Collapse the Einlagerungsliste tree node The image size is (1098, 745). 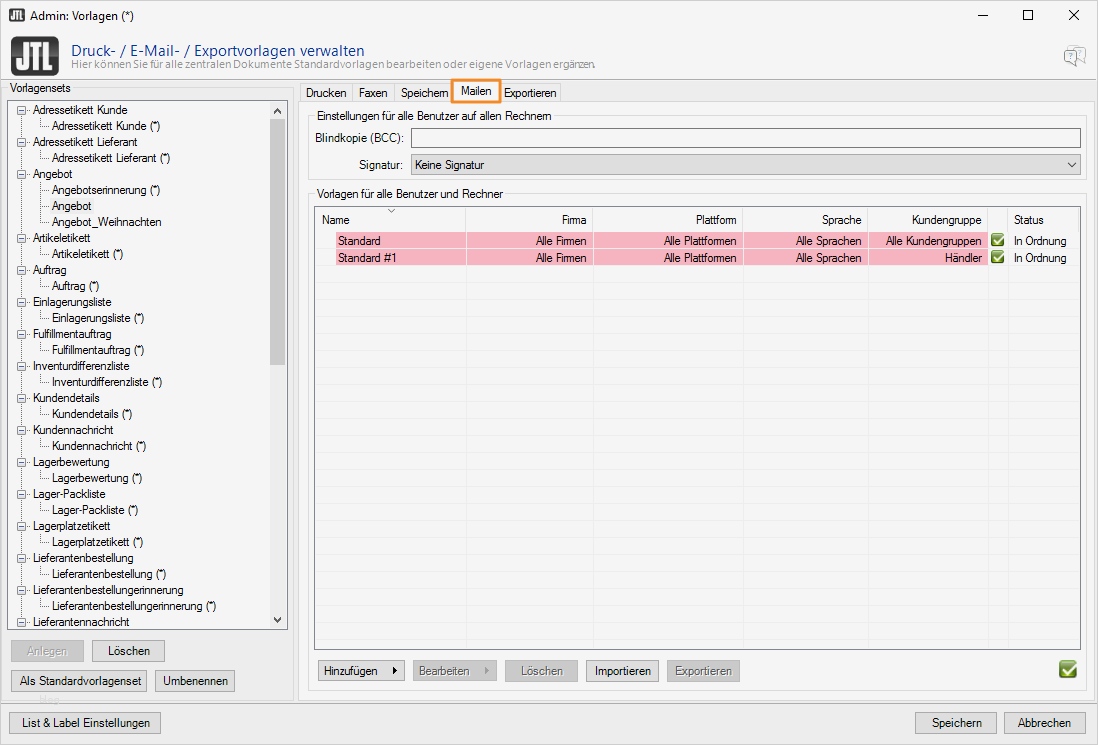(x=22, y=302)
